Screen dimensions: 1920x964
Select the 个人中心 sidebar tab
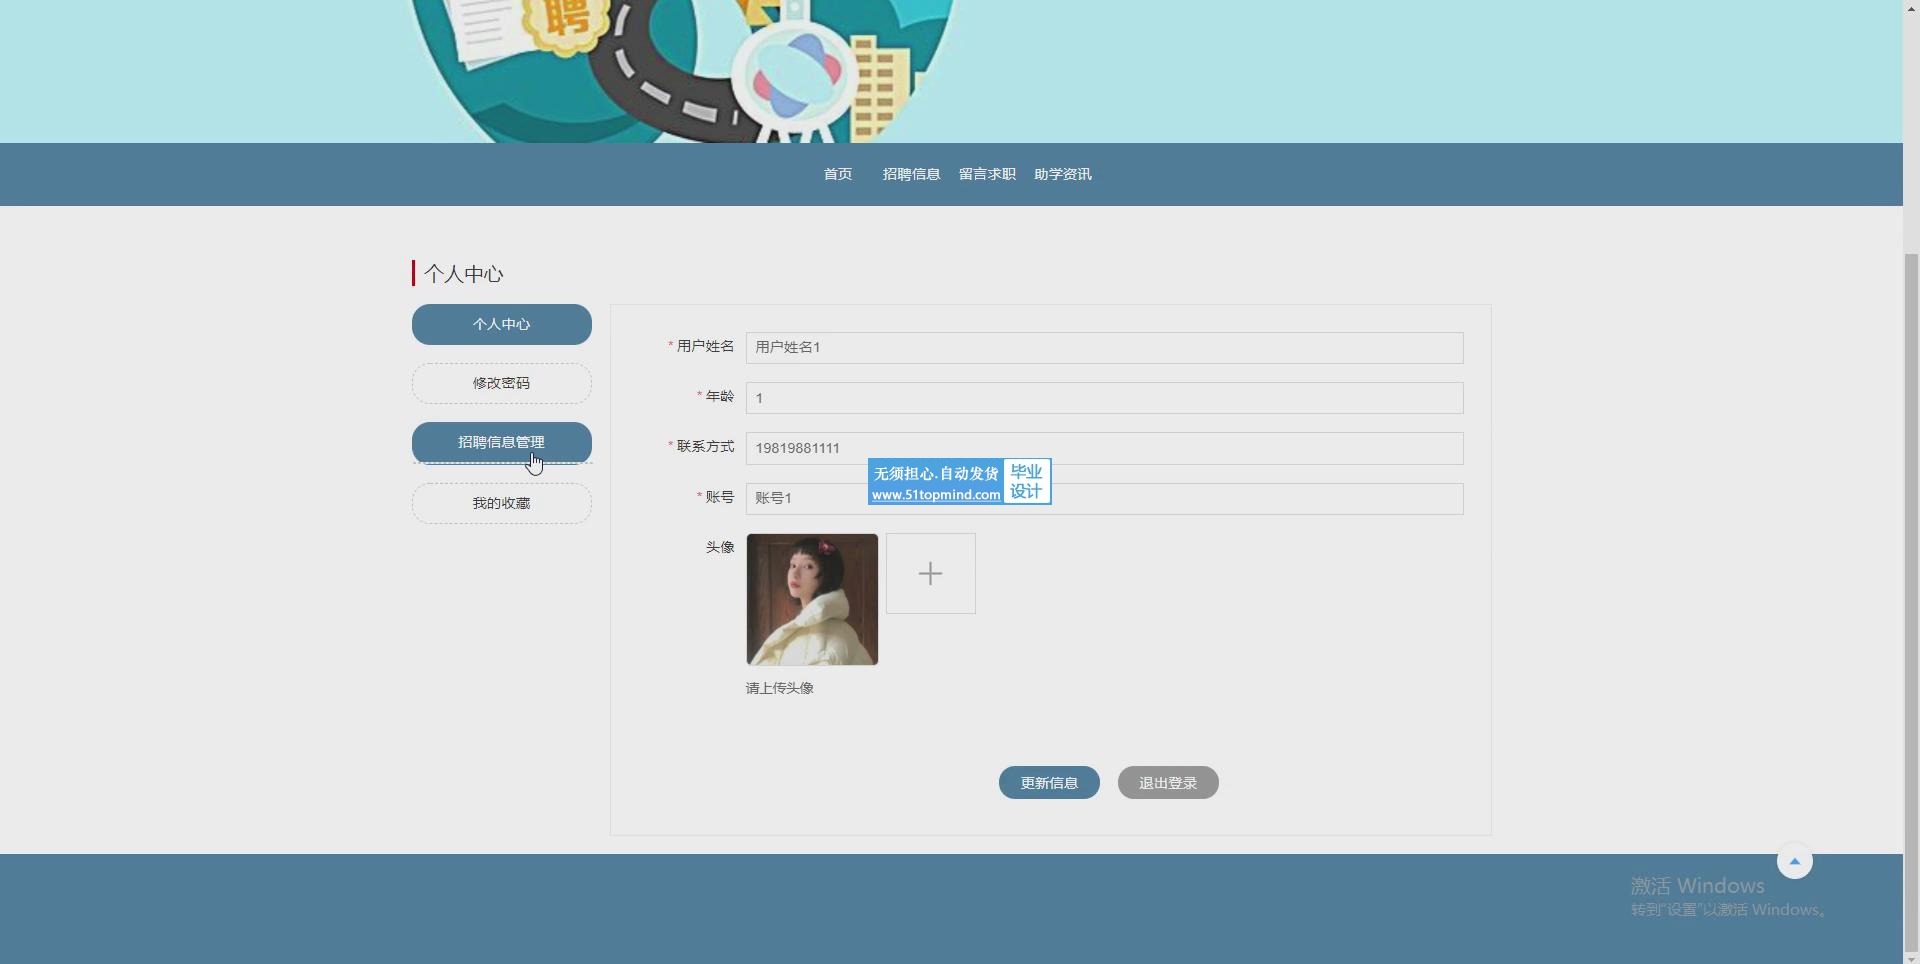point(501,324)
